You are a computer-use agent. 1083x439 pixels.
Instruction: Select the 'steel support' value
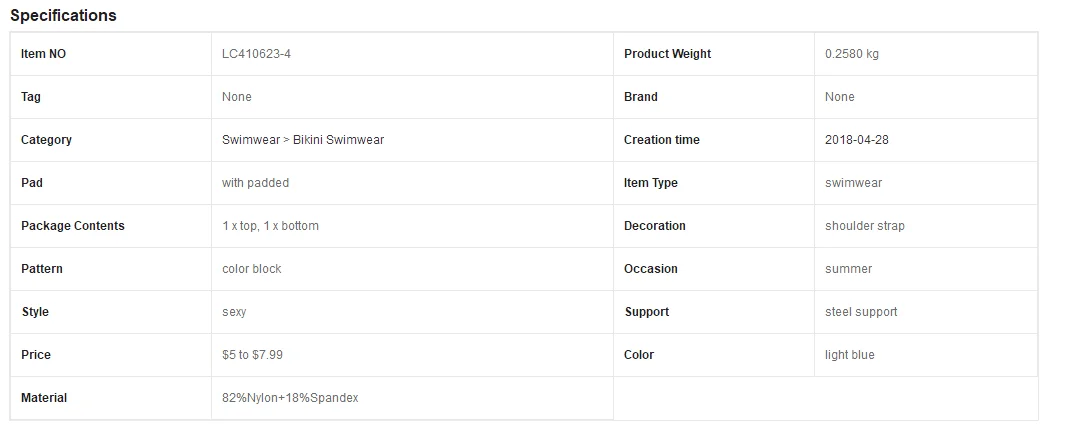pos(861,312)
